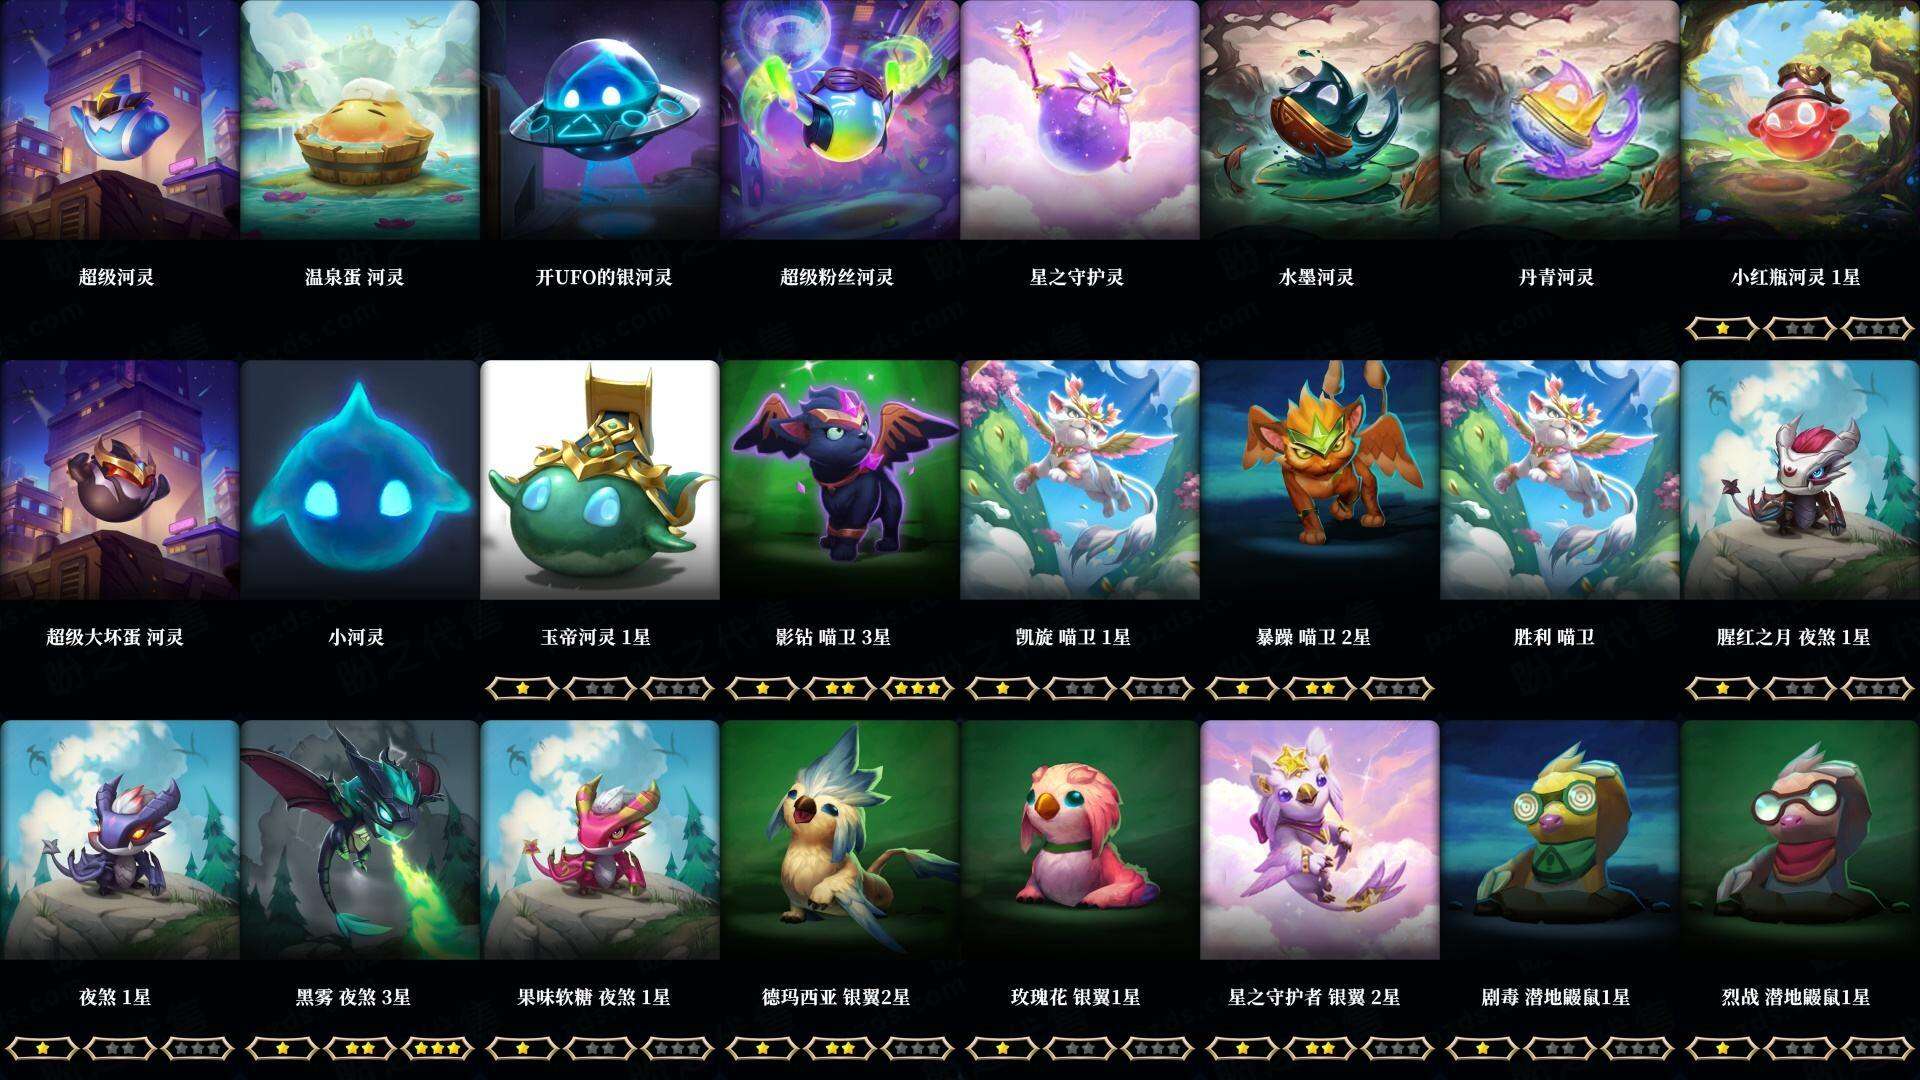The image size is (1920, 1080).
Task: Pick the 玉帝河灵 jade sprite image
Action: (x=600, y=480)
